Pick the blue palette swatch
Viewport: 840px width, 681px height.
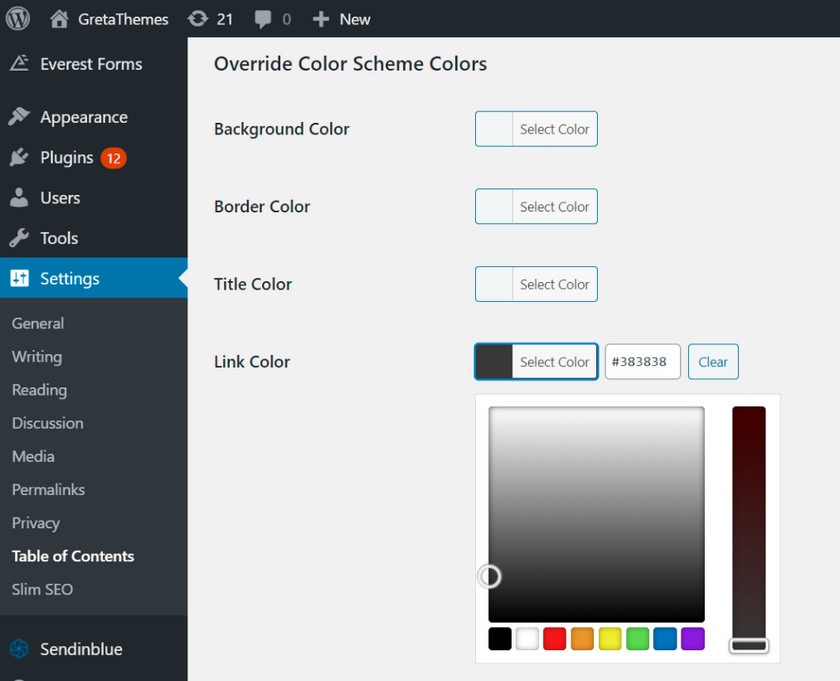665,639
